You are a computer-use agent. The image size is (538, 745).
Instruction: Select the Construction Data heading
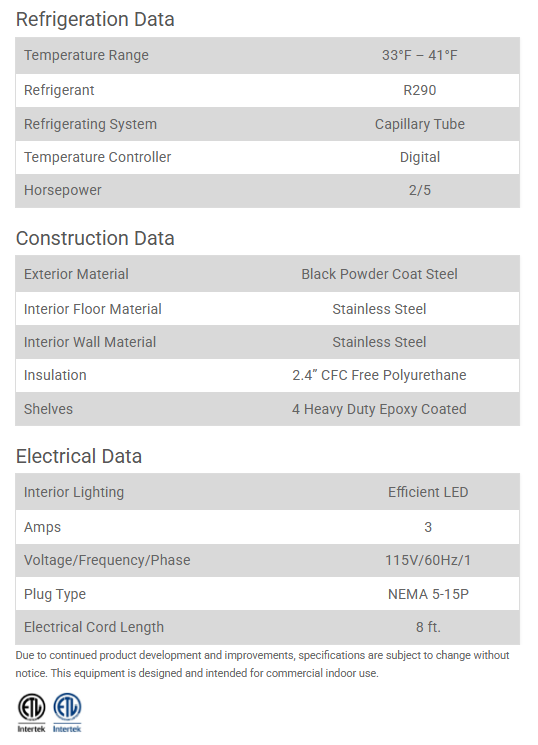tap(95, 238)
